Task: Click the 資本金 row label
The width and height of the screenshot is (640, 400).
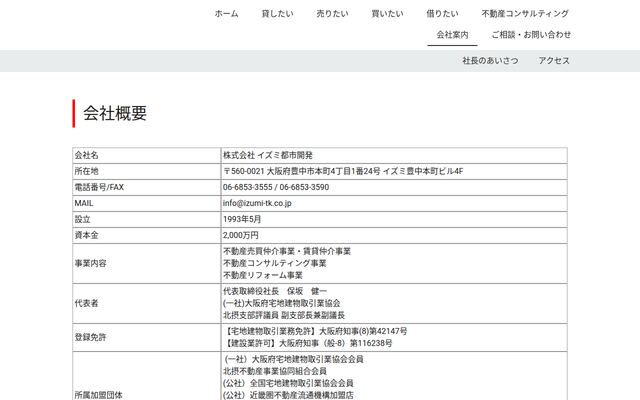Action: [87, 235]
